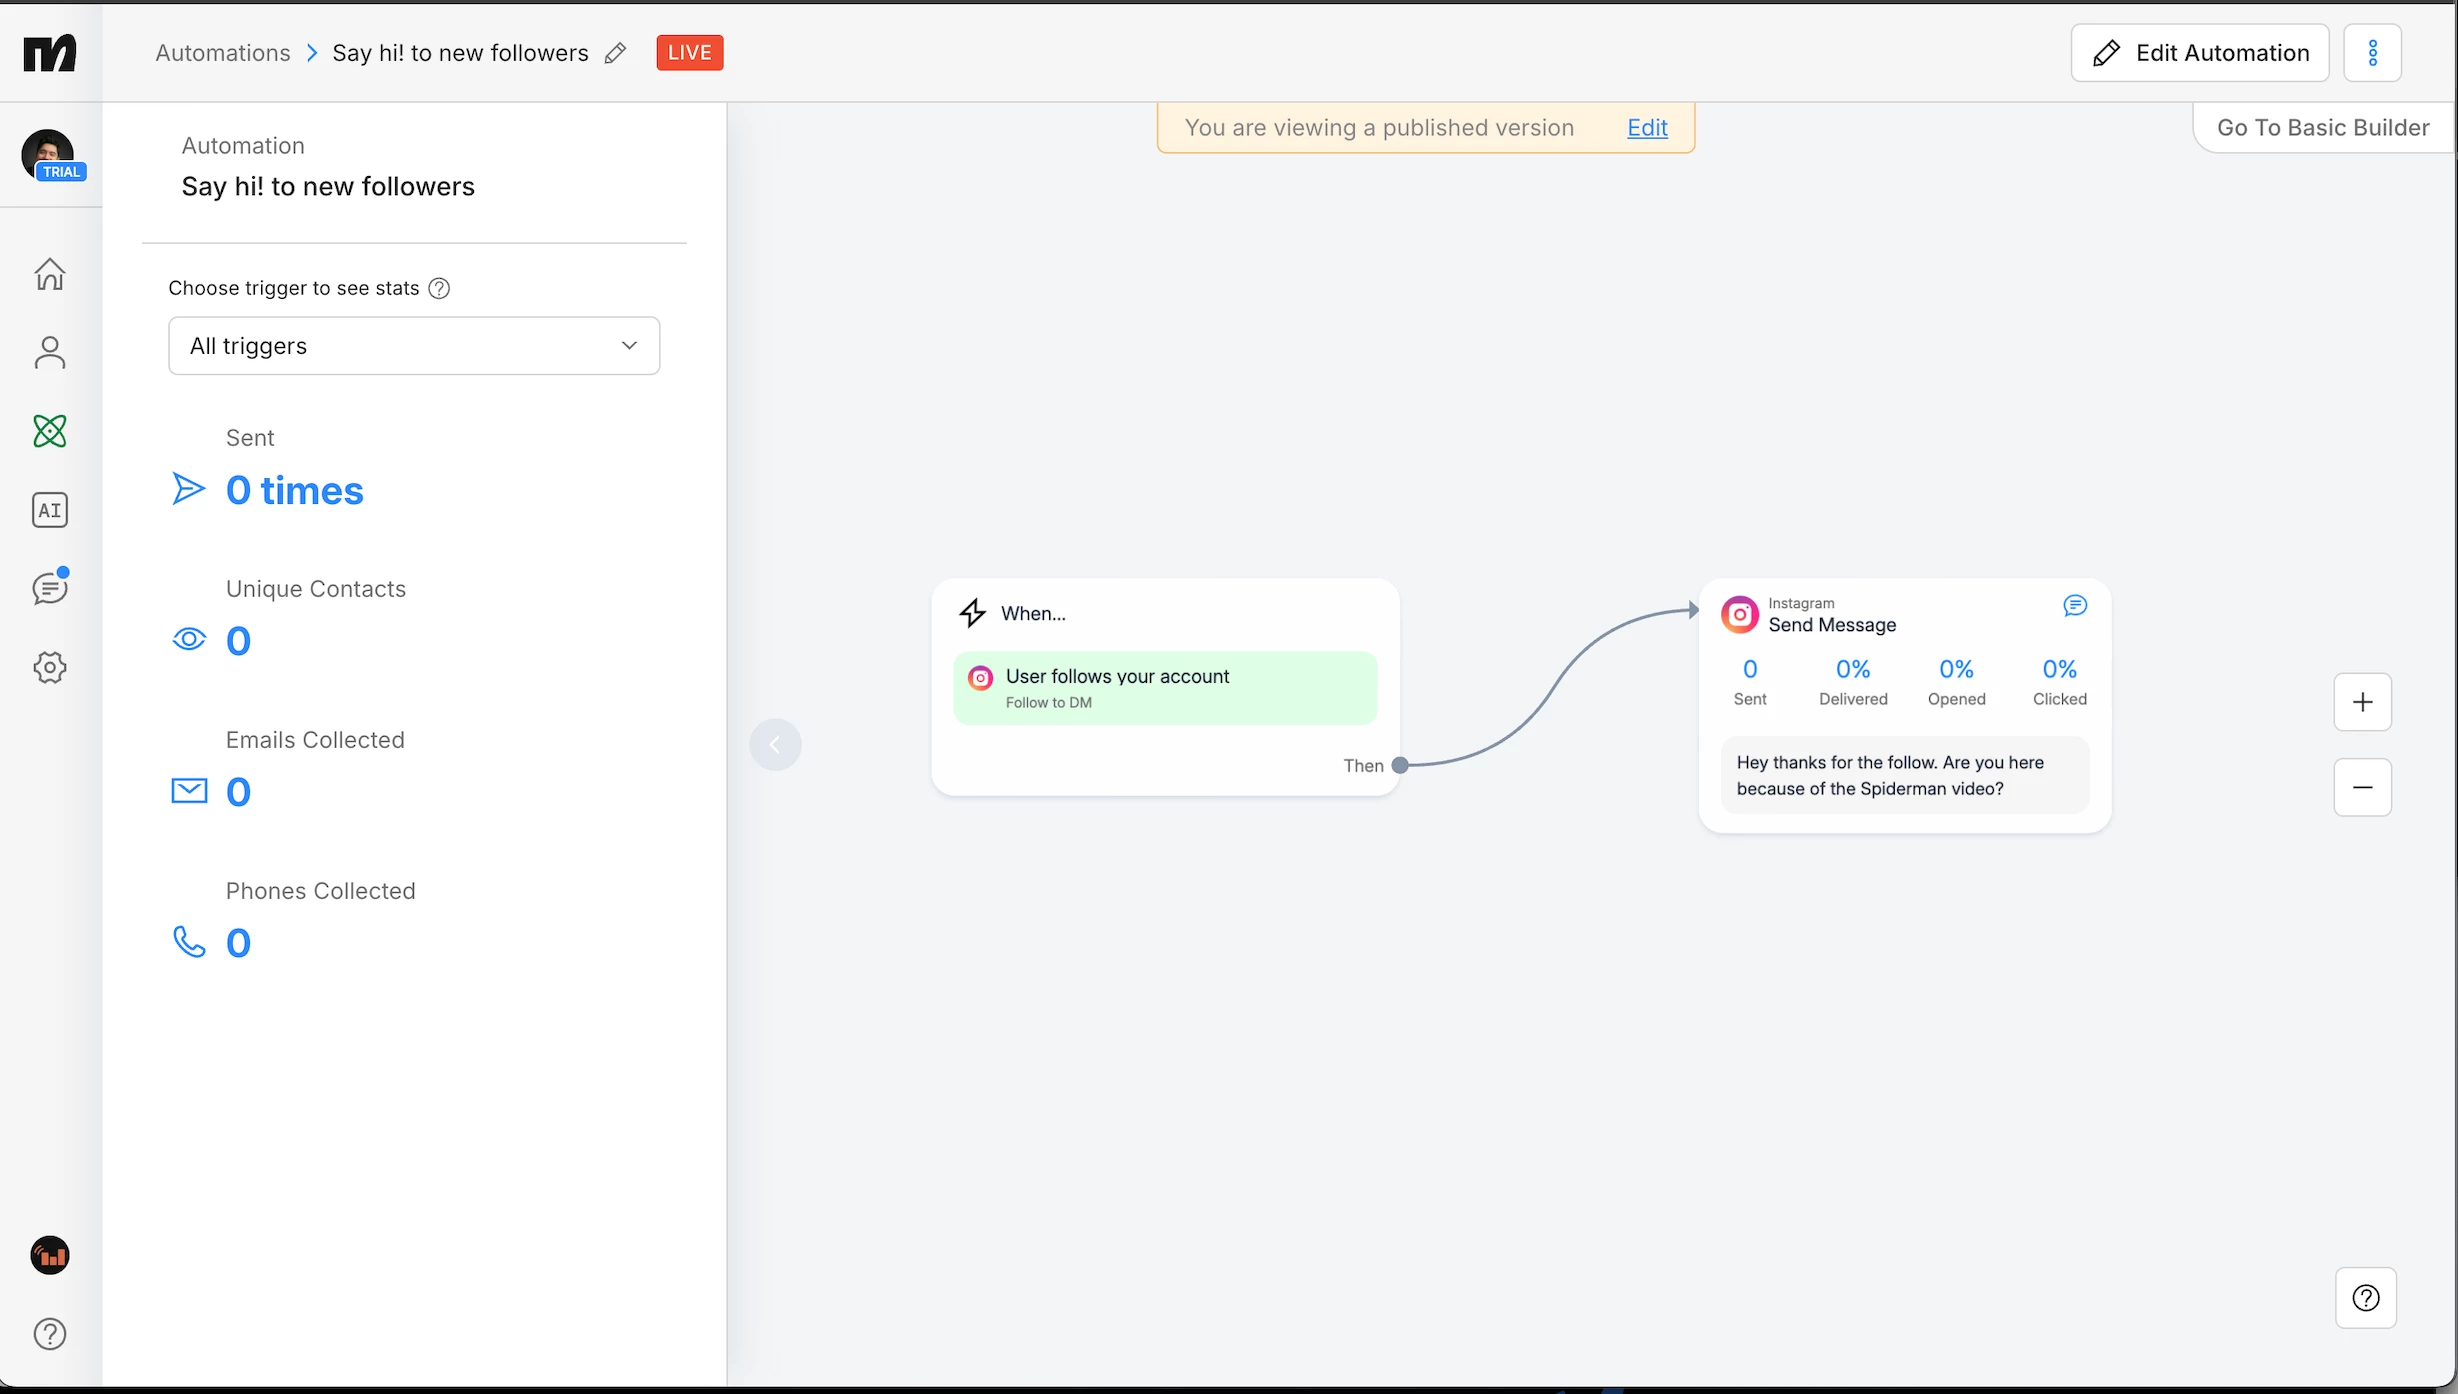Open Live Chat messages icon

[50, 589]
